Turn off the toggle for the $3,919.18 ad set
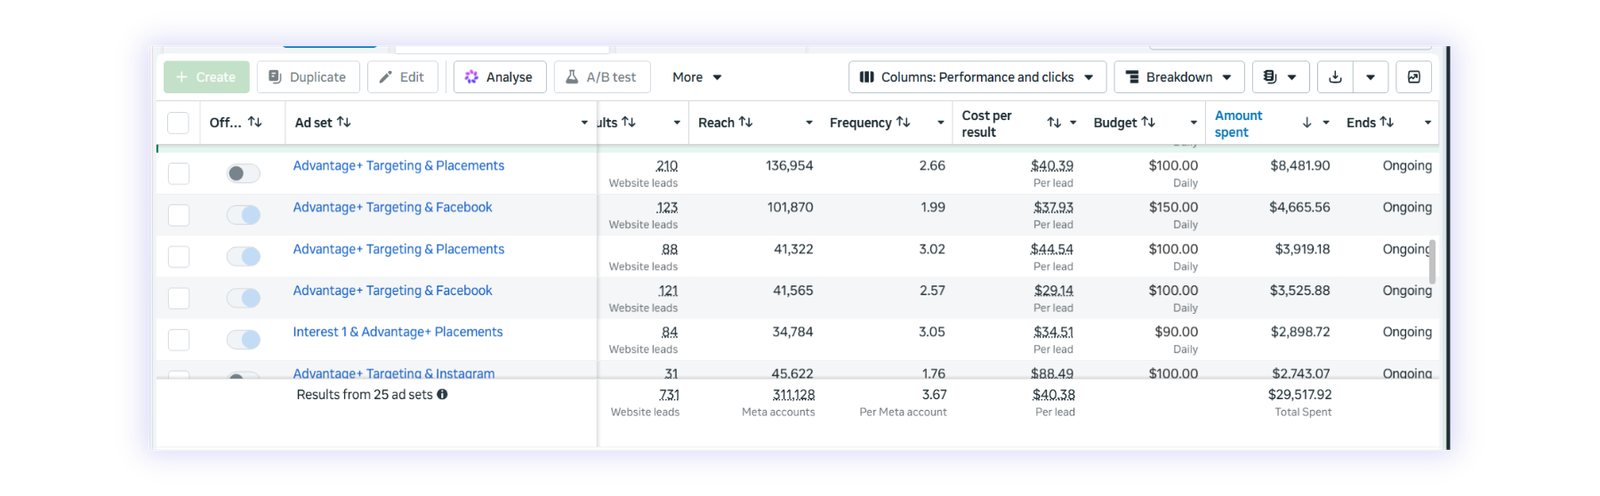 point(243,257)
